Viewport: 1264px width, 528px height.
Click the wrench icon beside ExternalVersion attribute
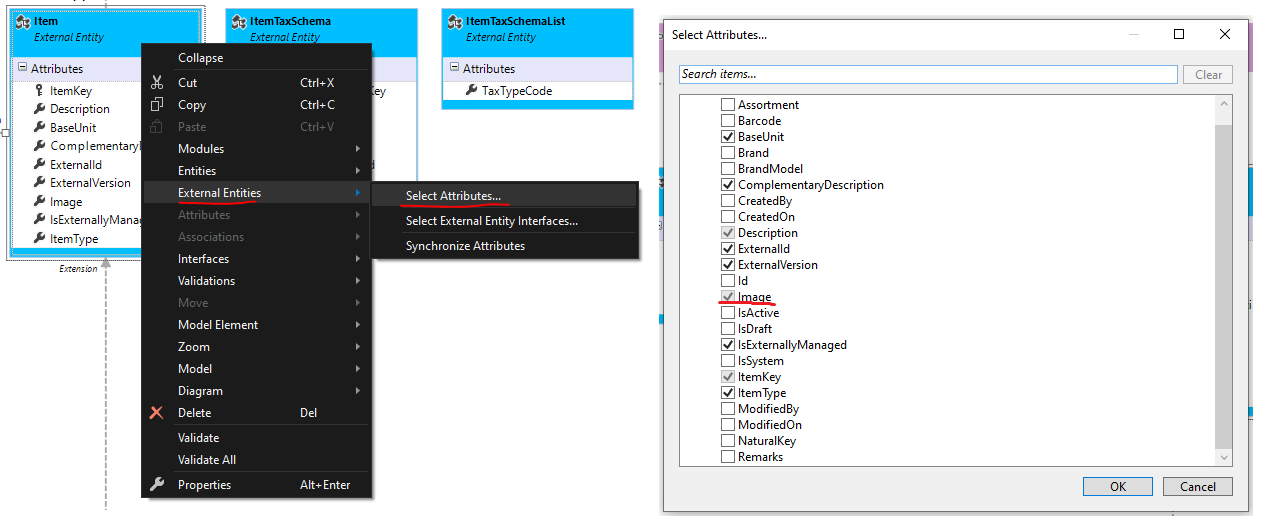pyautogui.click(x=39, y=183)
